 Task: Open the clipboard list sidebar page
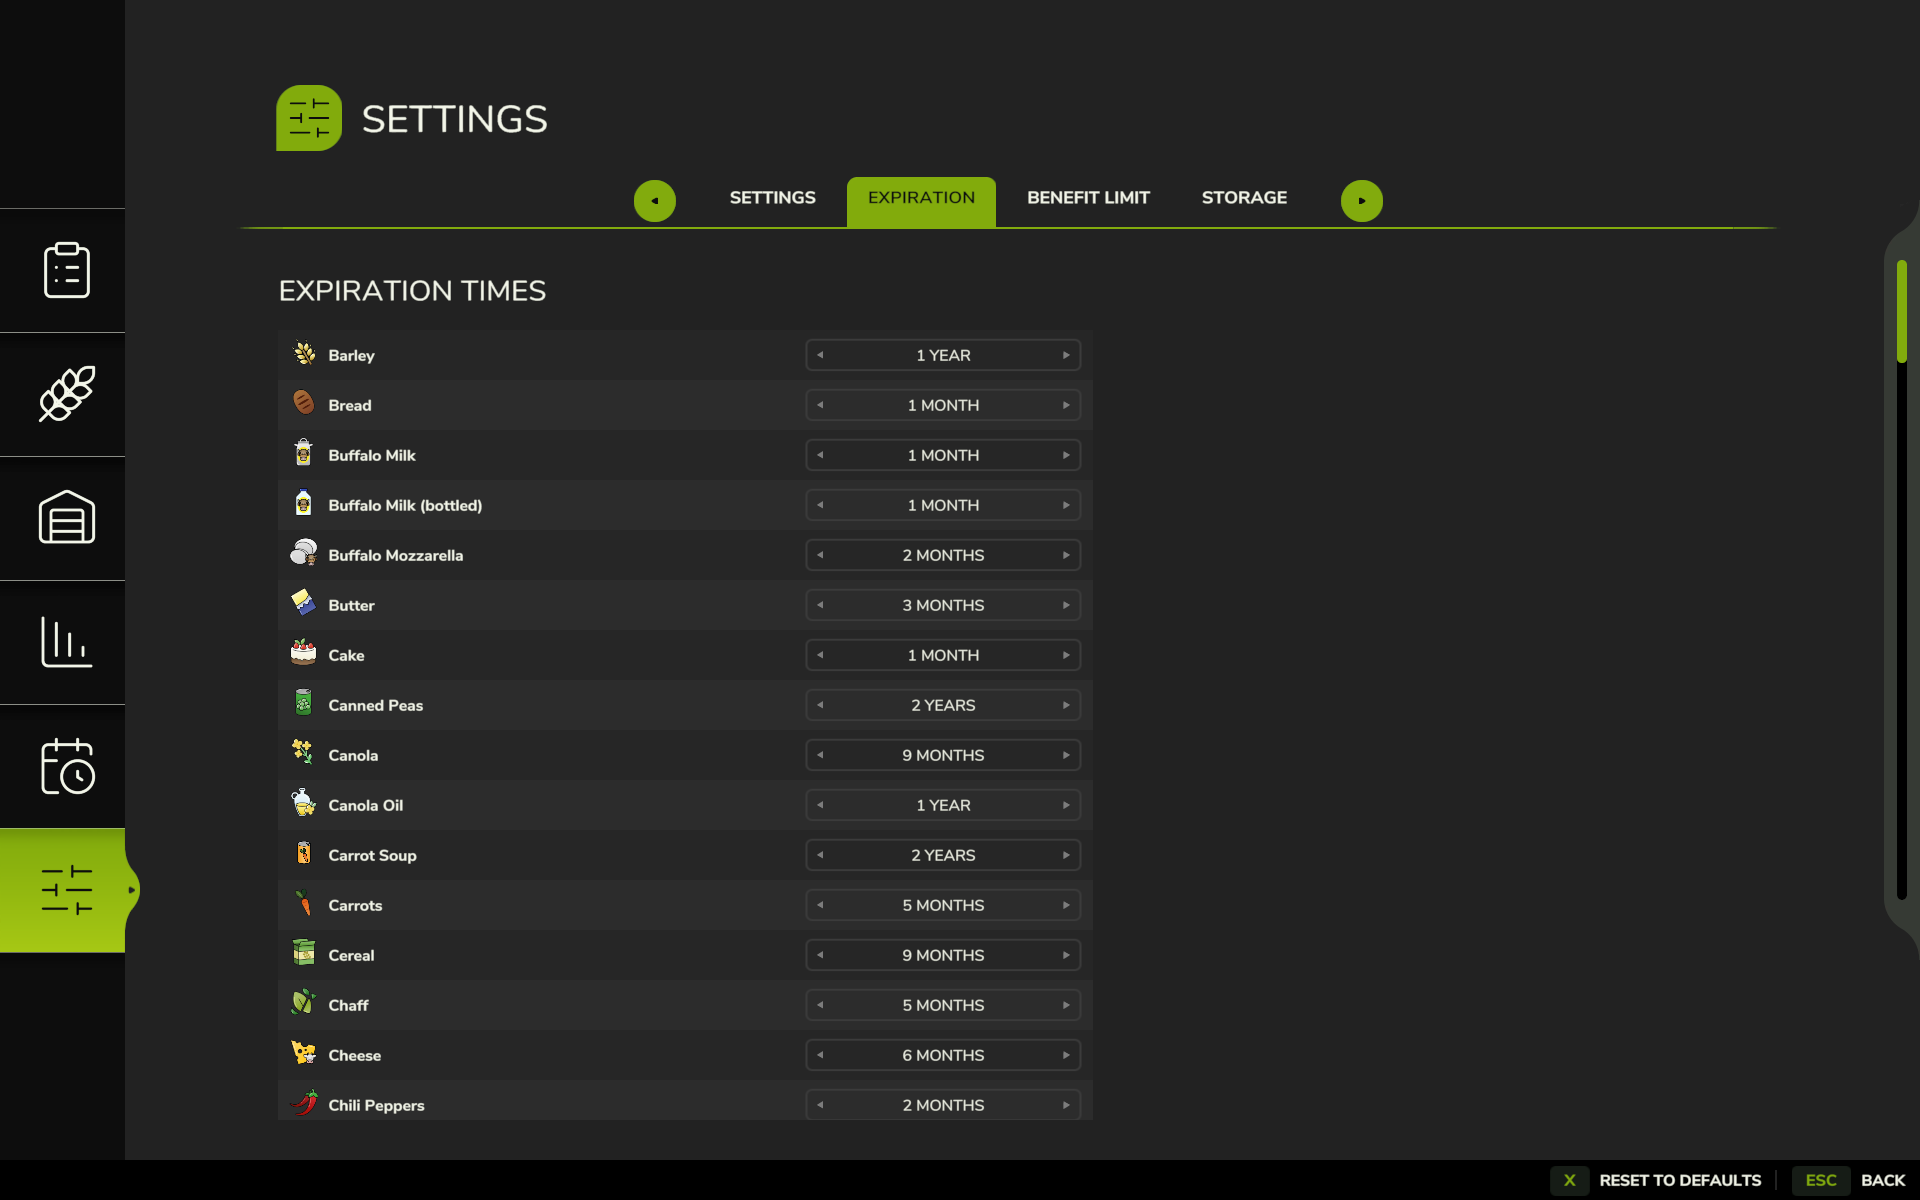[x=67, y=270]
